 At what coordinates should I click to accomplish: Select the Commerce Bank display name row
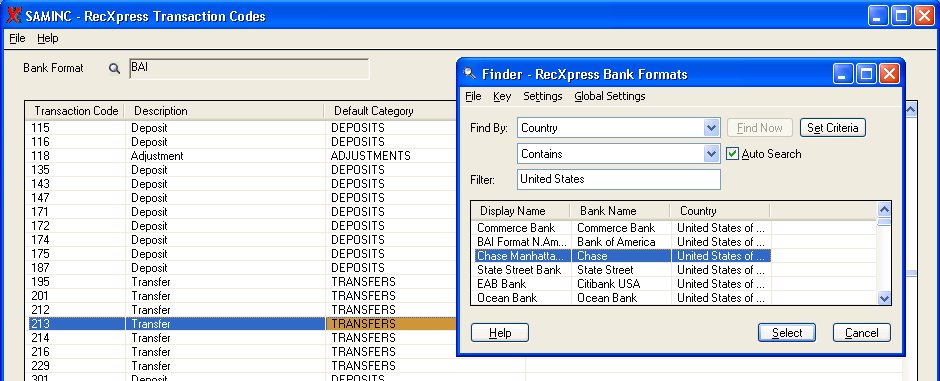pos(522,228)
